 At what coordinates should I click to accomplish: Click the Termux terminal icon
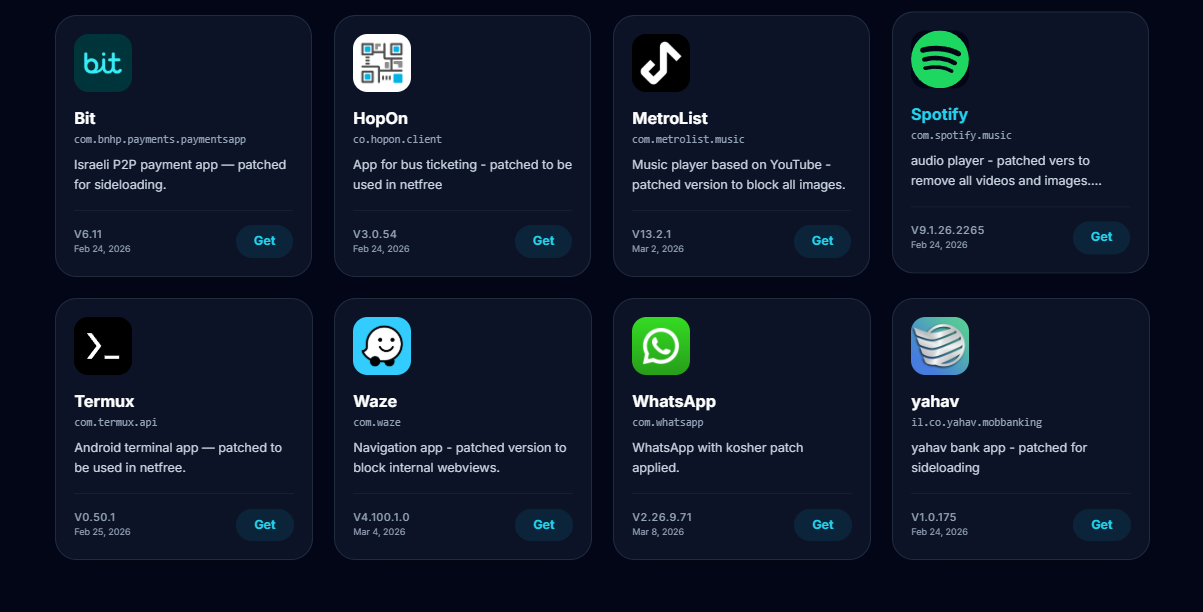103,346
